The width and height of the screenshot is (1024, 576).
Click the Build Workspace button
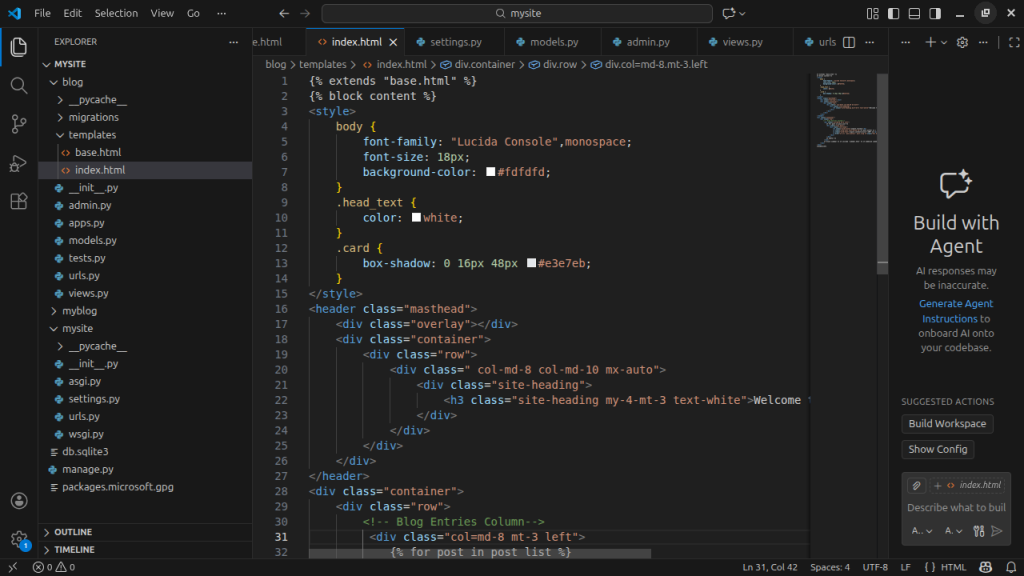[x=947, y=424]
